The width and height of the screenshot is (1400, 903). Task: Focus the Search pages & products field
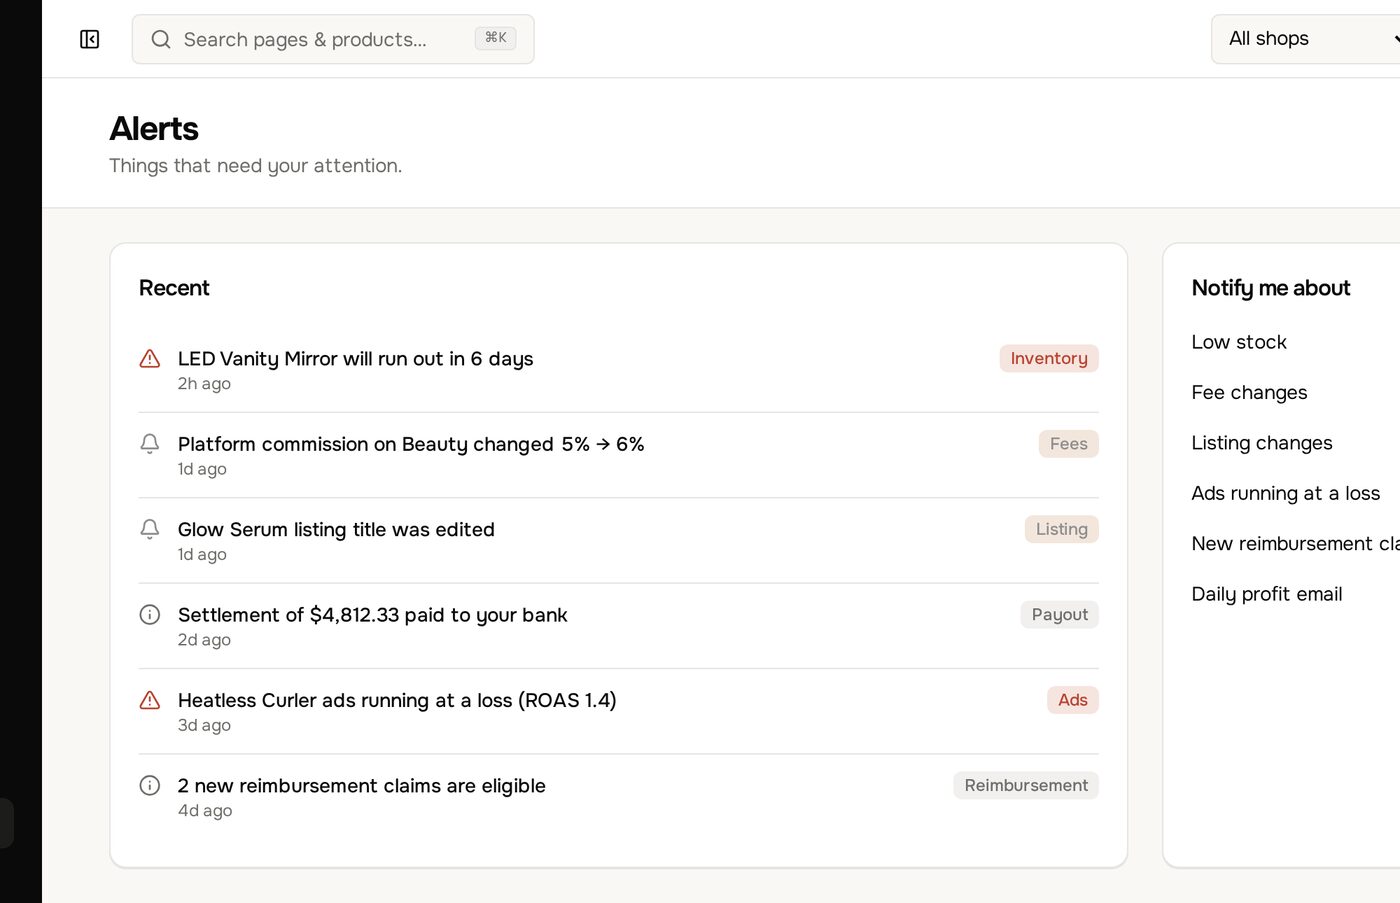click(x=333, y=39)
